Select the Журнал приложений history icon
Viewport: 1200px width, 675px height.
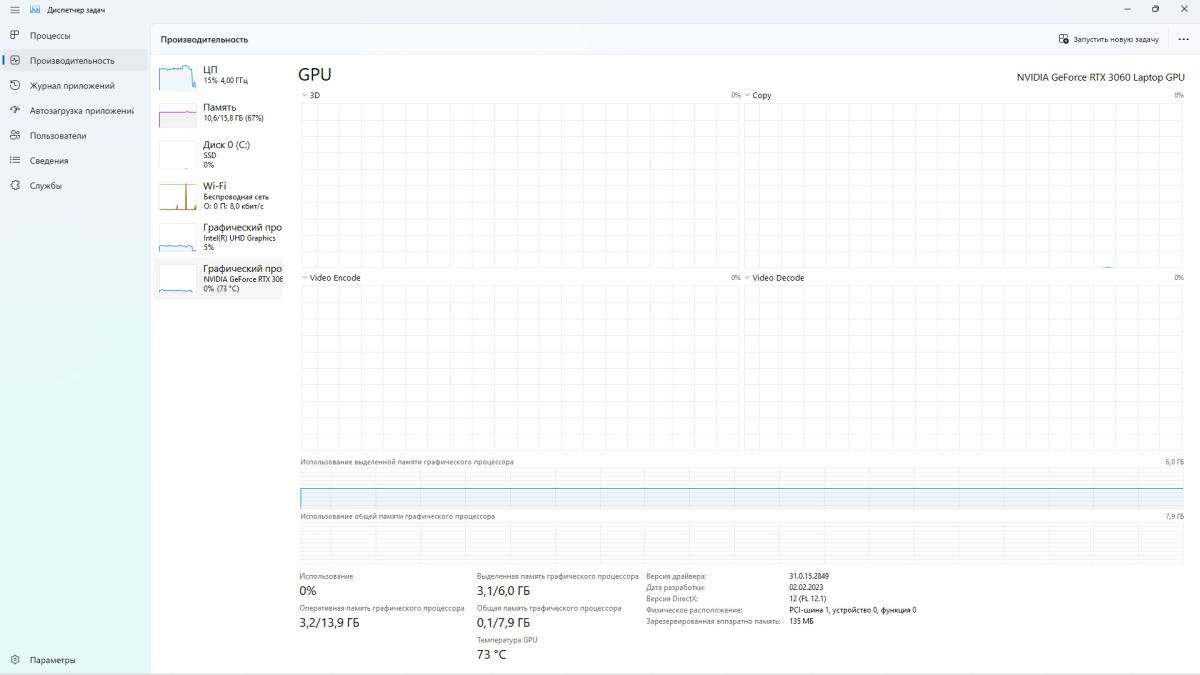15,85
